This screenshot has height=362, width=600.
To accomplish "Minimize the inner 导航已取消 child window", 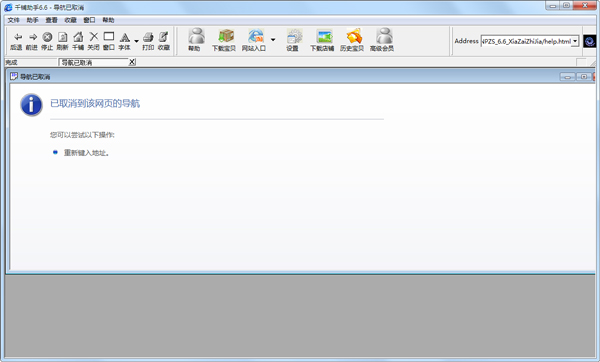I will pos(567,77).
